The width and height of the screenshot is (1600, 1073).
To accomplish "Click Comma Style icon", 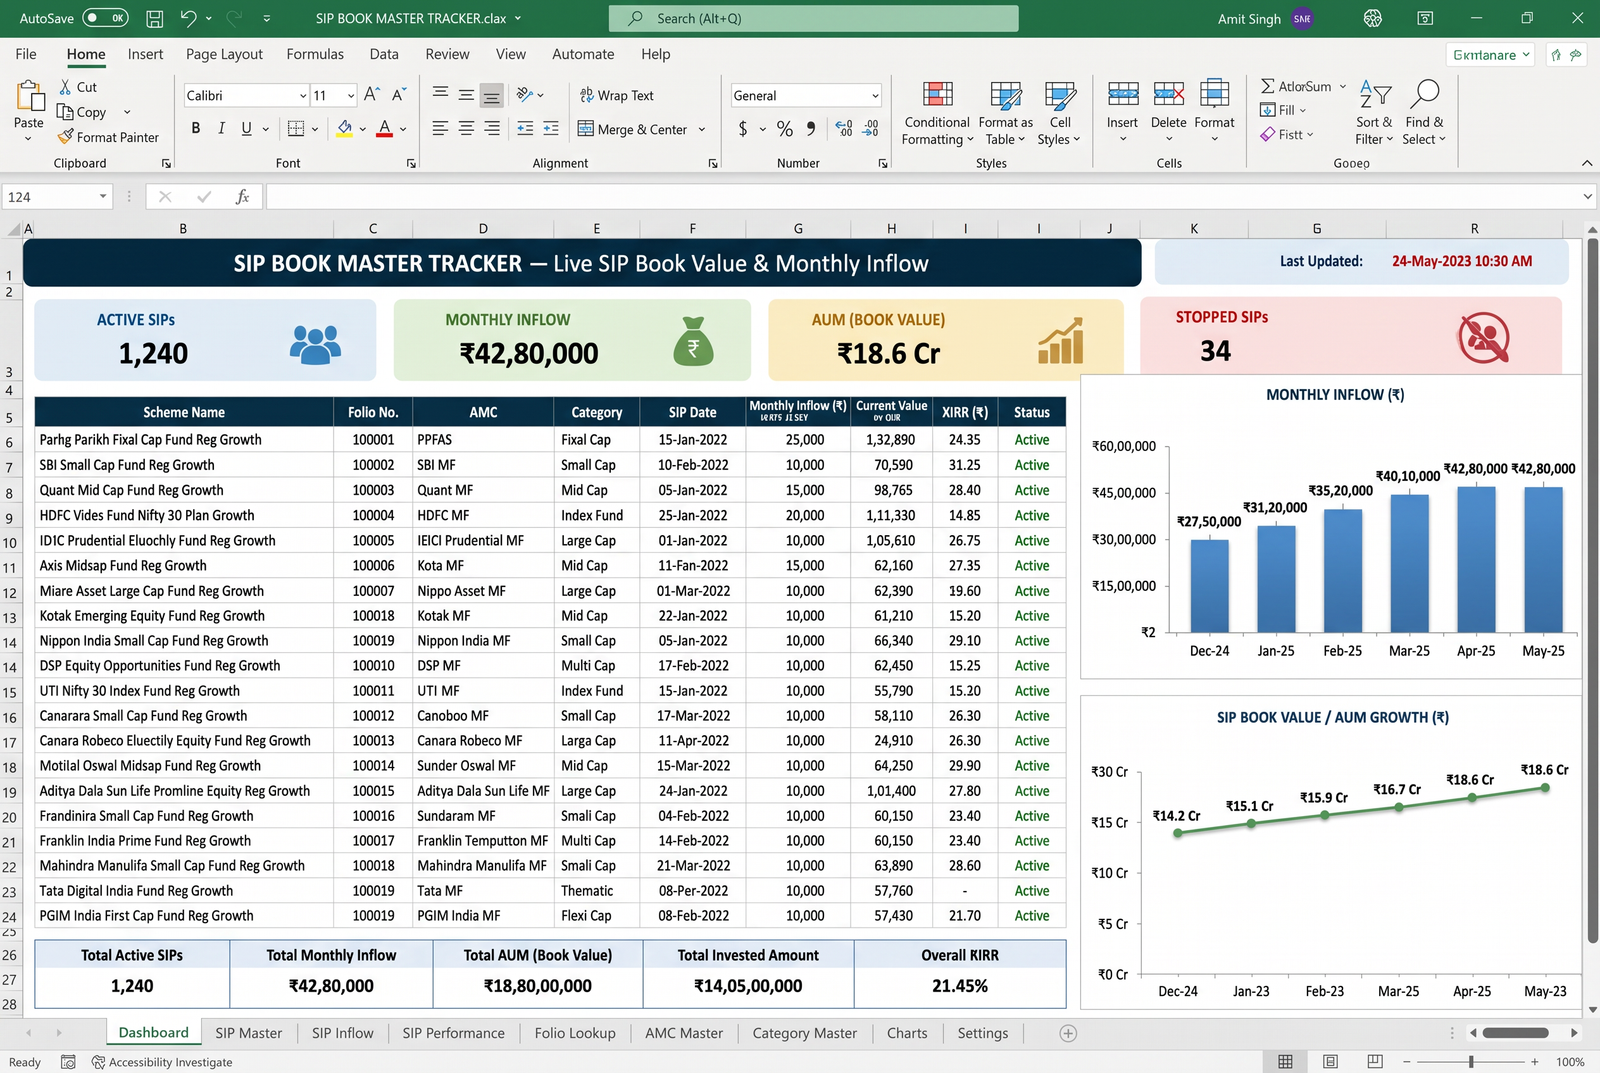I will point(811,128).
